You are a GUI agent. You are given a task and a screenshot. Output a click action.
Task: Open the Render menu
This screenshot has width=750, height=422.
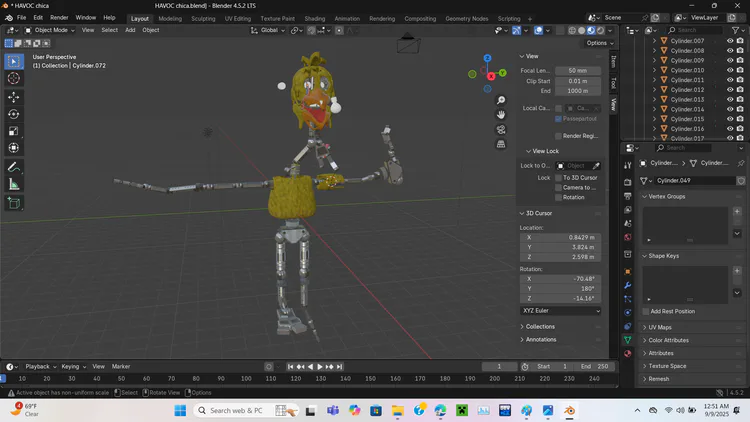59,18
